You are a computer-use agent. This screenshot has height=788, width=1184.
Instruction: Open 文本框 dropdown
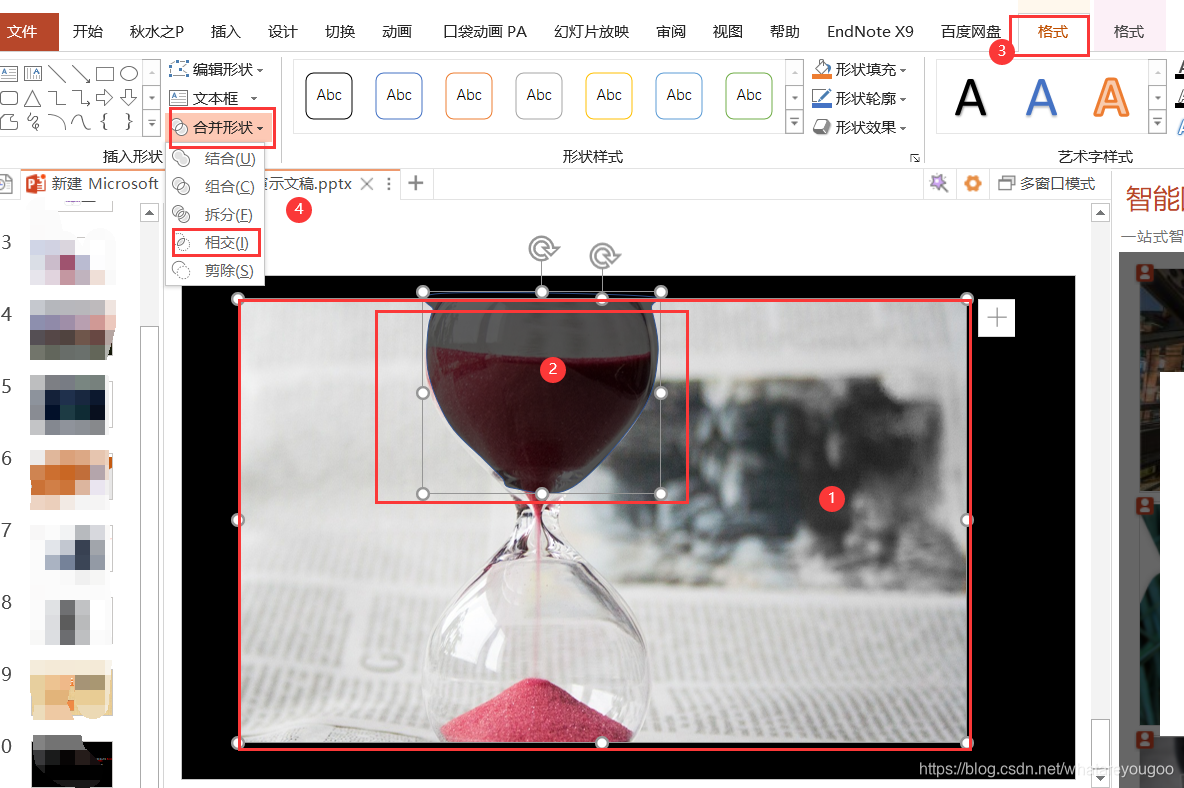point(214,98)
